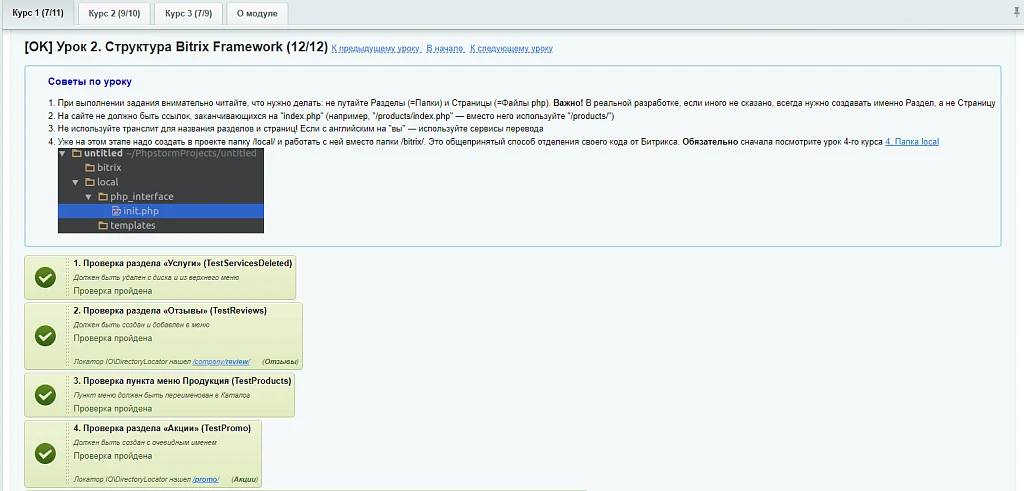Click the green checkmark of the TestServicesDeleted check

45,277
